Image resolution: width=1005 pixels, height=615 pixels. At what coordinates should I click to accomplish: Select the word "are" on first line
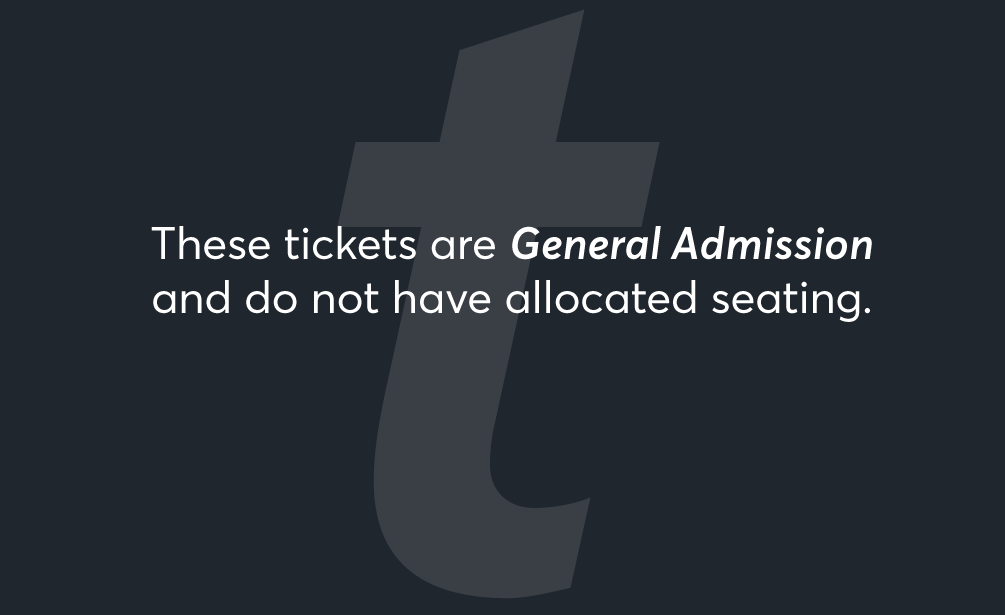tap(463, 247)
